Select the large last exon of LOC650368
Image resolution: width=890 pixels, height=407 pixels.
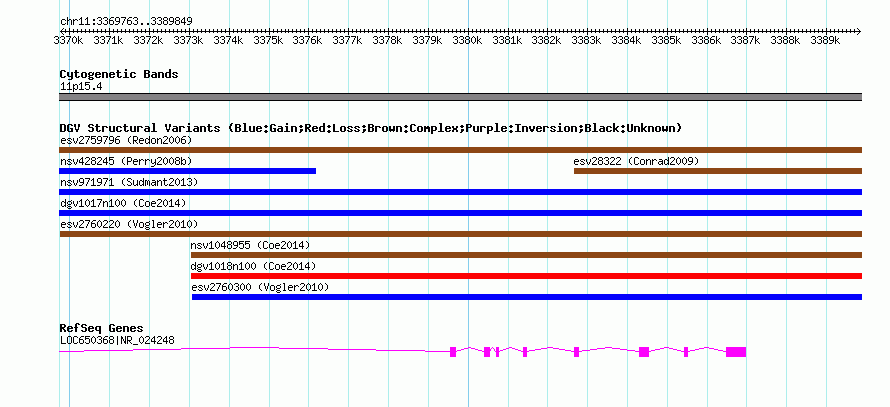pos(736,351)
